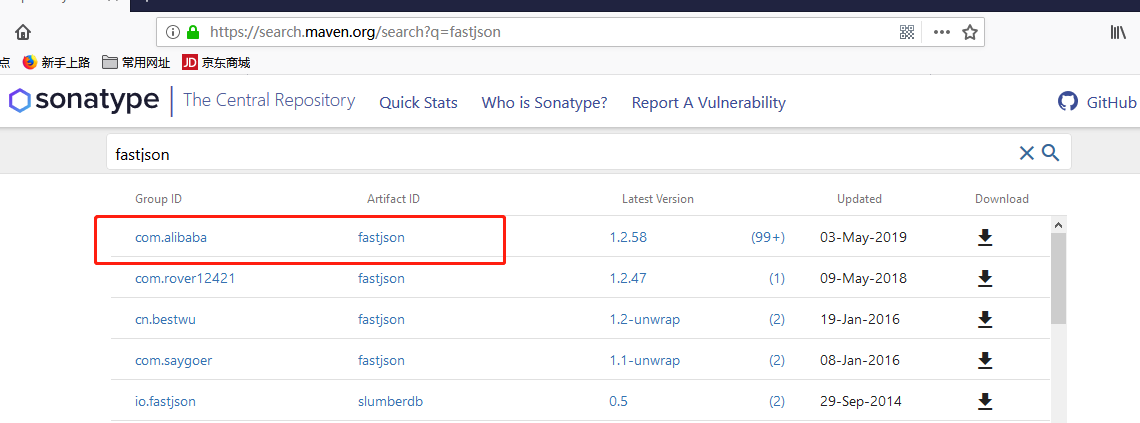Open the com.rover12421 group link
1140x423 pixels.
click(x=185, y=278)
